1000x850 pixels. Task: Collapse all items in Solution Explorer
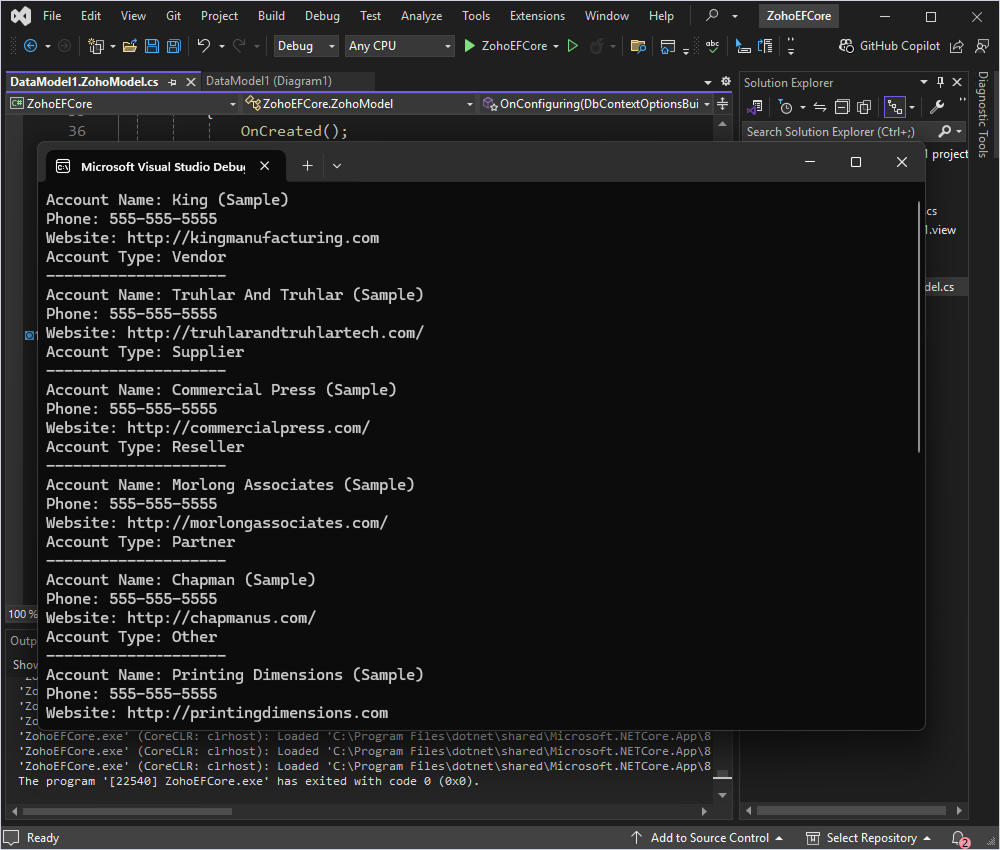click(842, 107)
